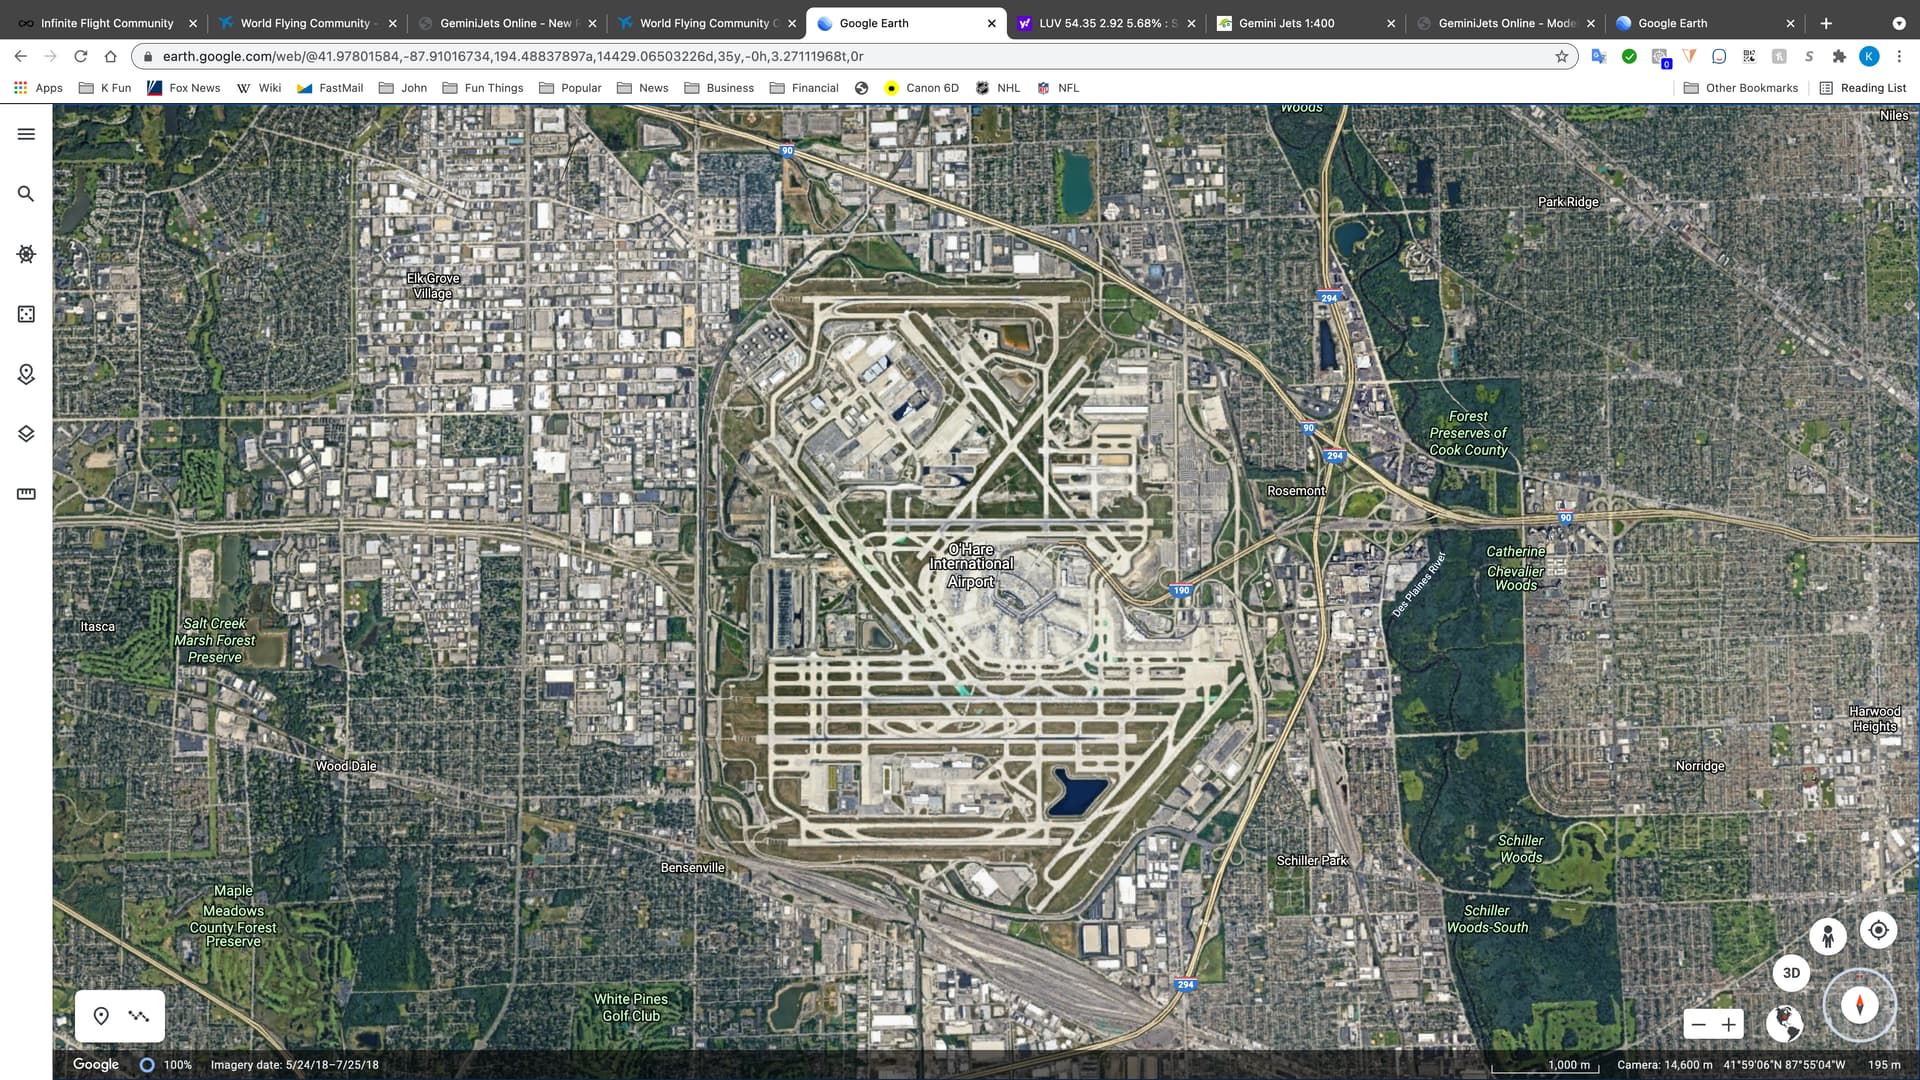The image size is (1920, 1080).
Task: Switch to the last Google Earth tab
Action: pyautogui.click(x=1705, y=23)
